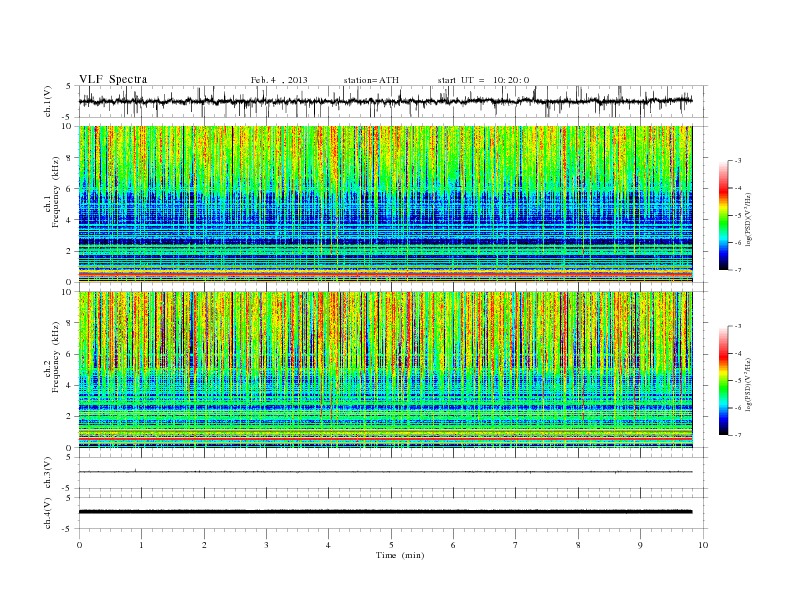Select the "start UT = 10:20:0" text
The image size is (792, 612).
[483, 80]
